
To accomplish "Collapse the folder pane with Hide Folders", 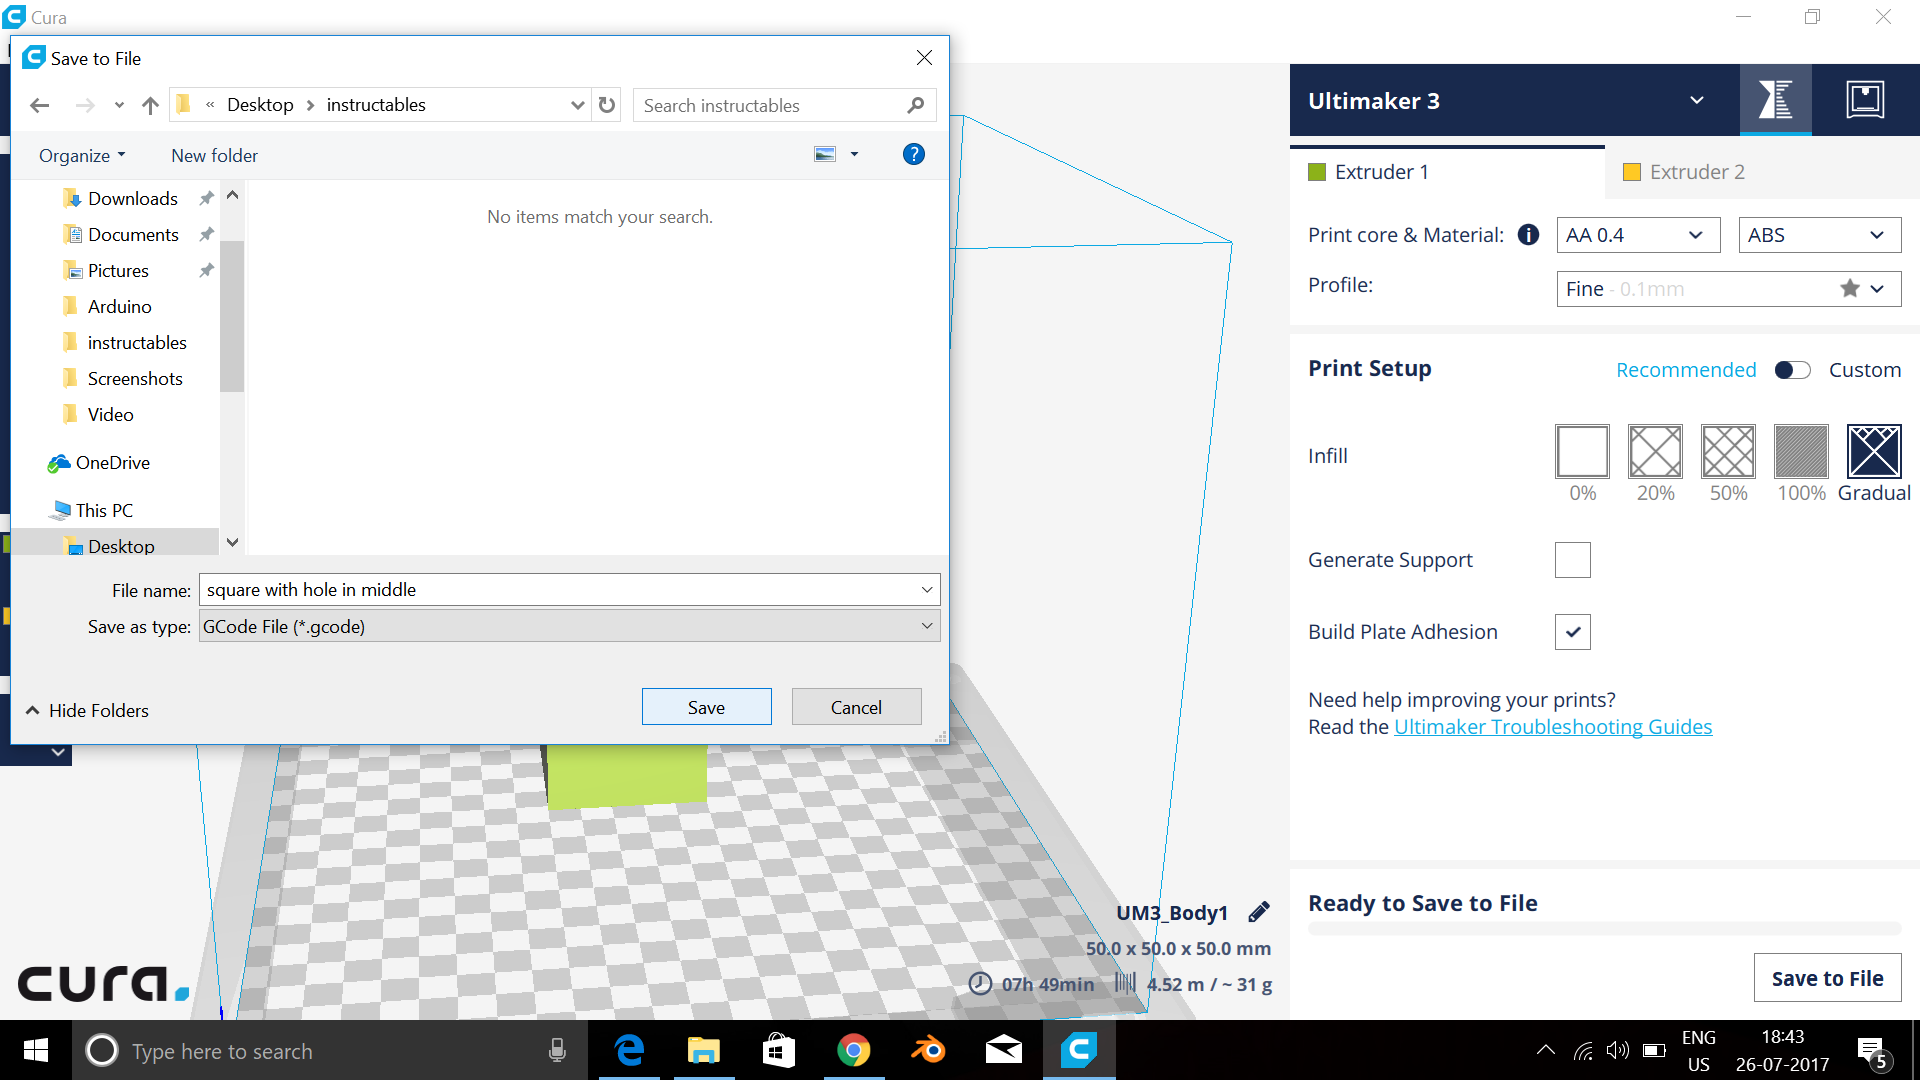I will point(87,710).
